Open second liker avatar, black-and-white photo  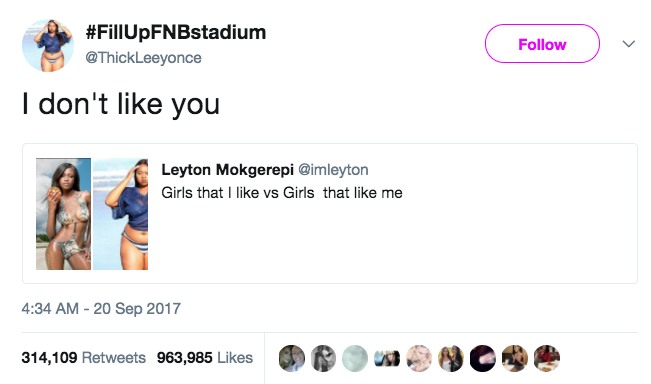click(x=323, y=358)
